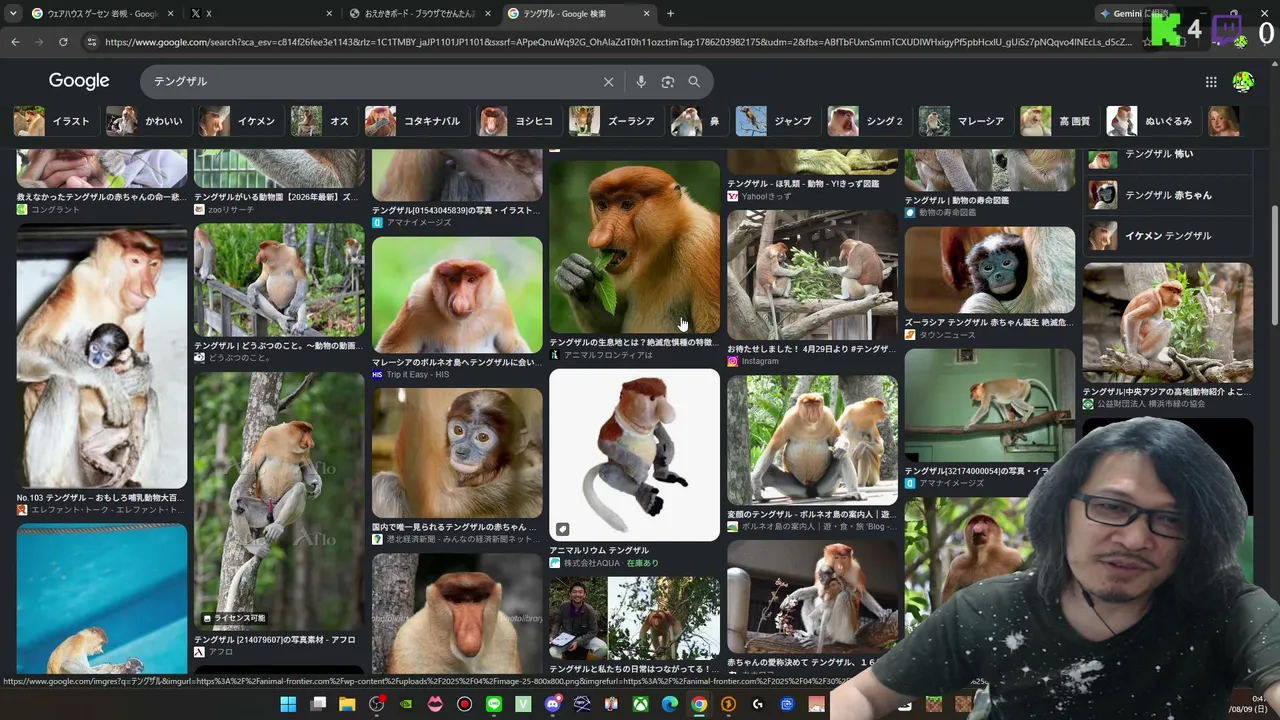The width and height of the screenshot is (1280, 720).
Task: Click the Google logo
Action: [x=79, y=81]
